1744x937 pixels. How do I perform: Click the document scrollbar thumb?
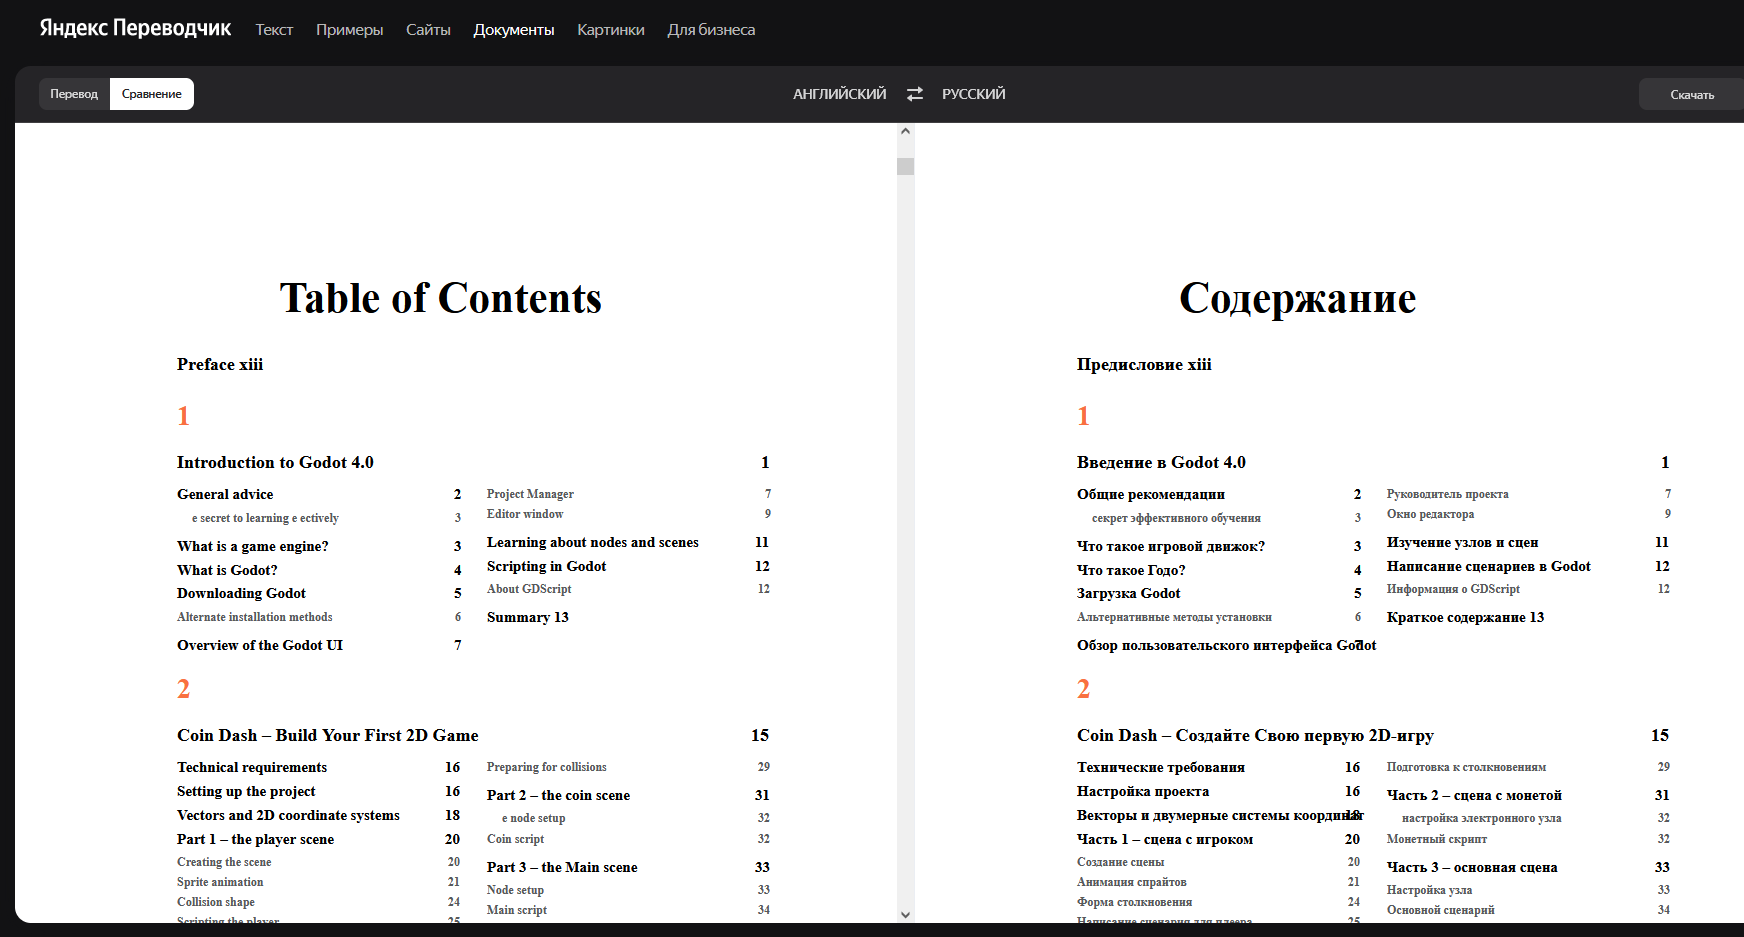pyautogui.click(x=906, y=166)
